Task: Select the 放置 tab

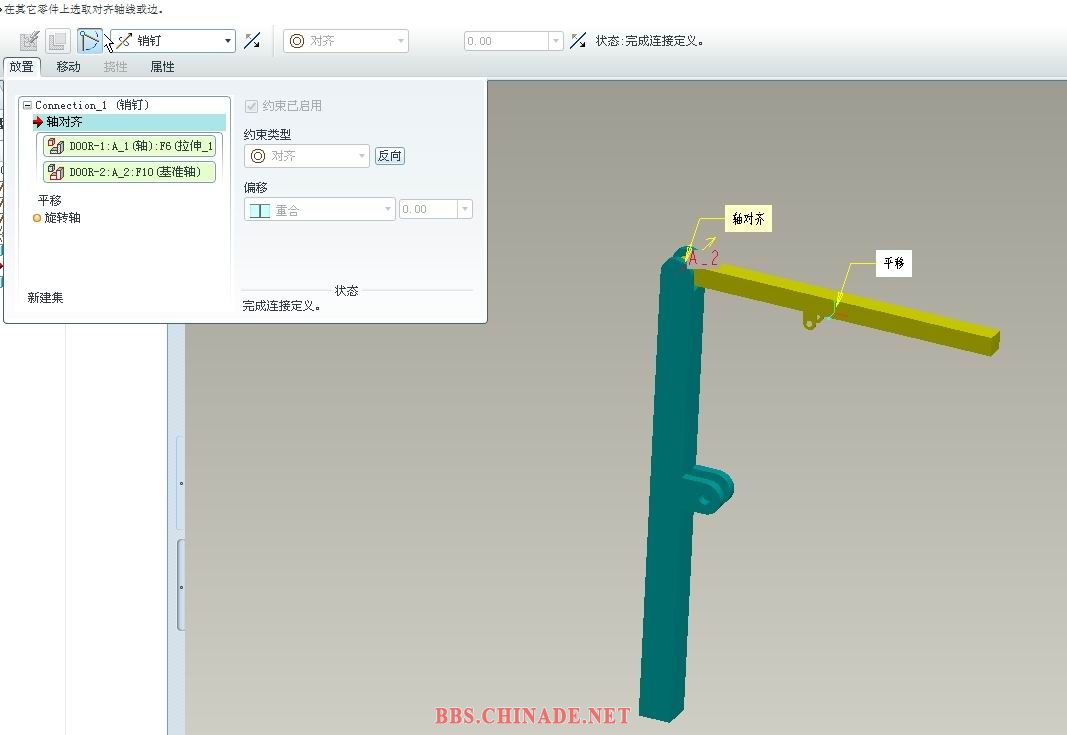Action: [21, 67]
